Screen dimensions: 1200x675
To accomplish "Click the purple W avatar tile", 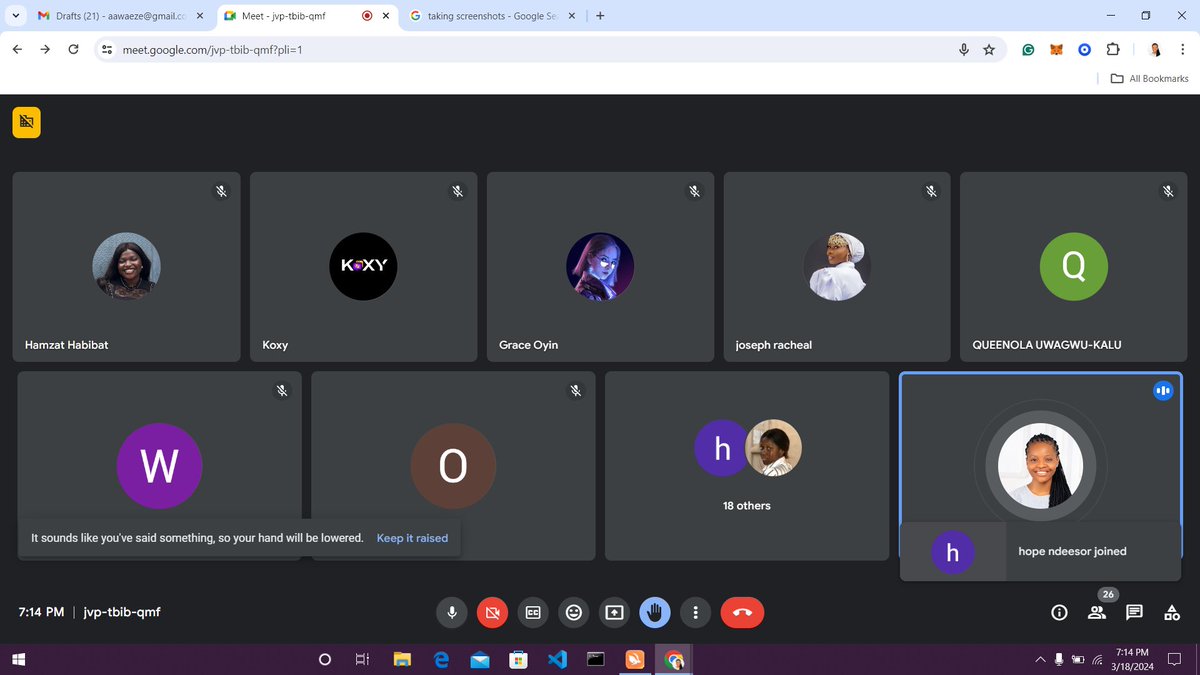I will (x=159, y=466).
